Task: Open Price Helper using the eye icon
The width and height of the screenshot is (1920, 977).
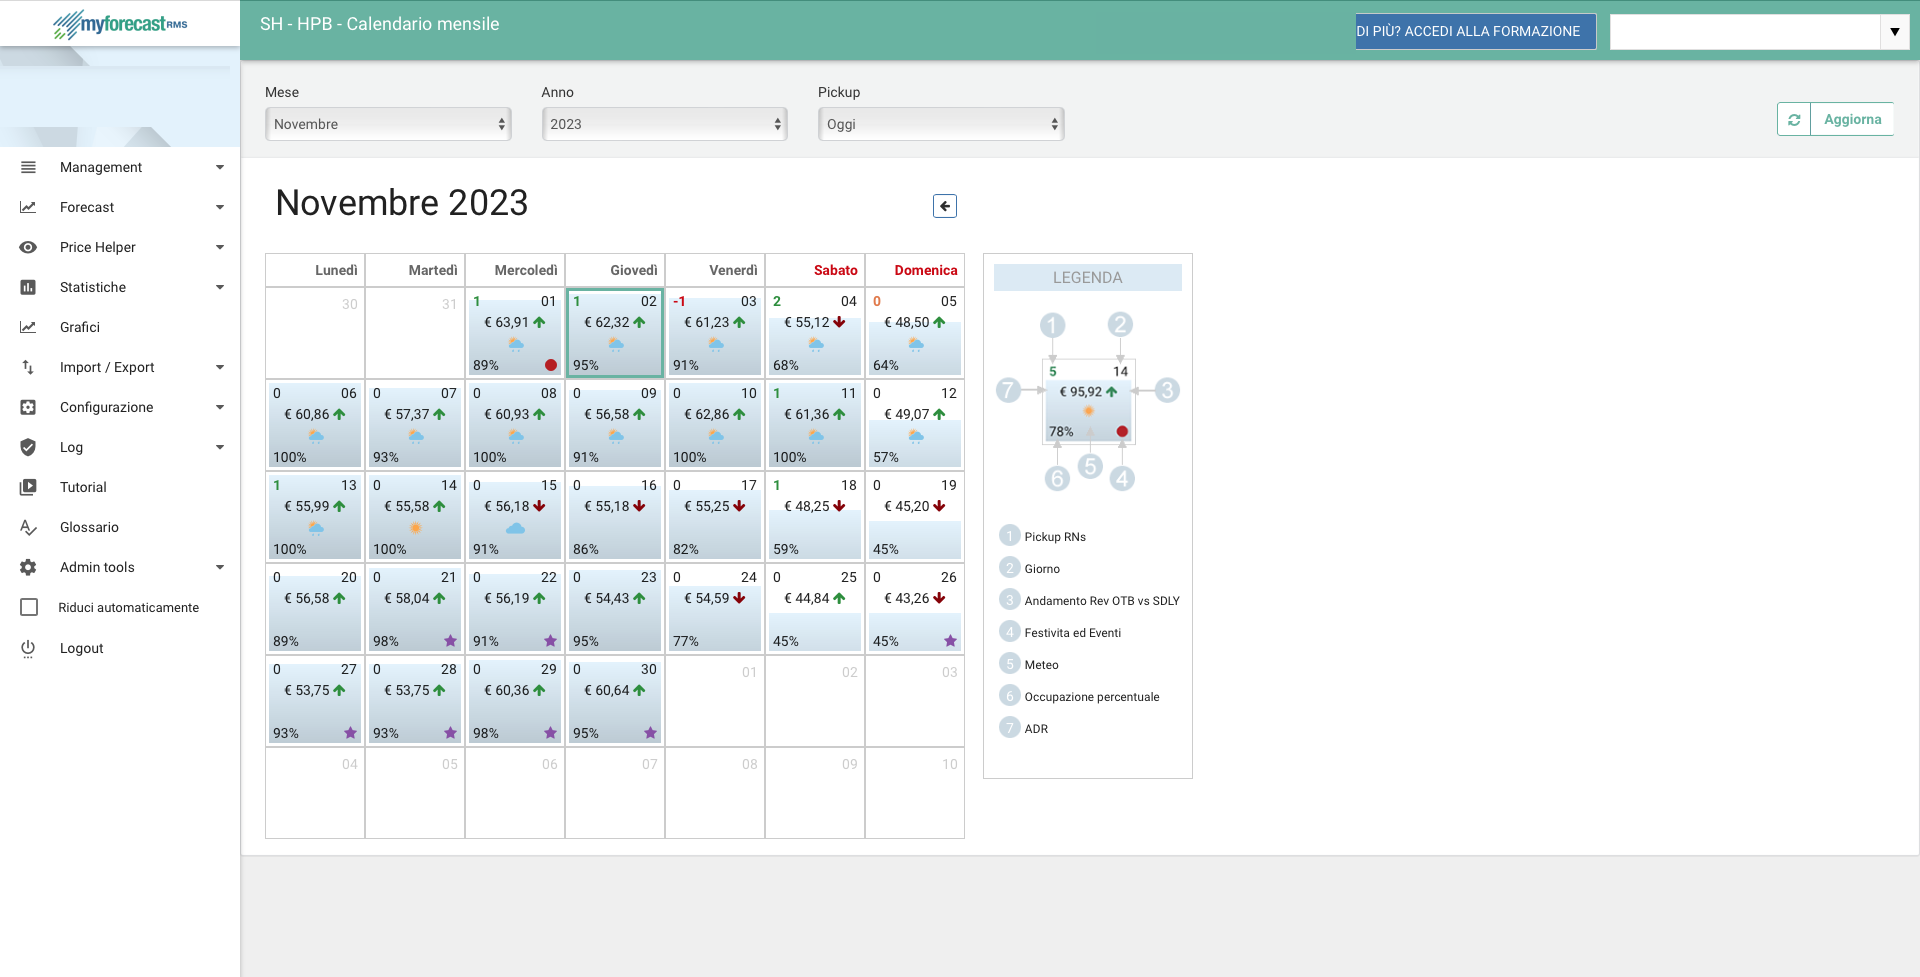Action: 27,247
